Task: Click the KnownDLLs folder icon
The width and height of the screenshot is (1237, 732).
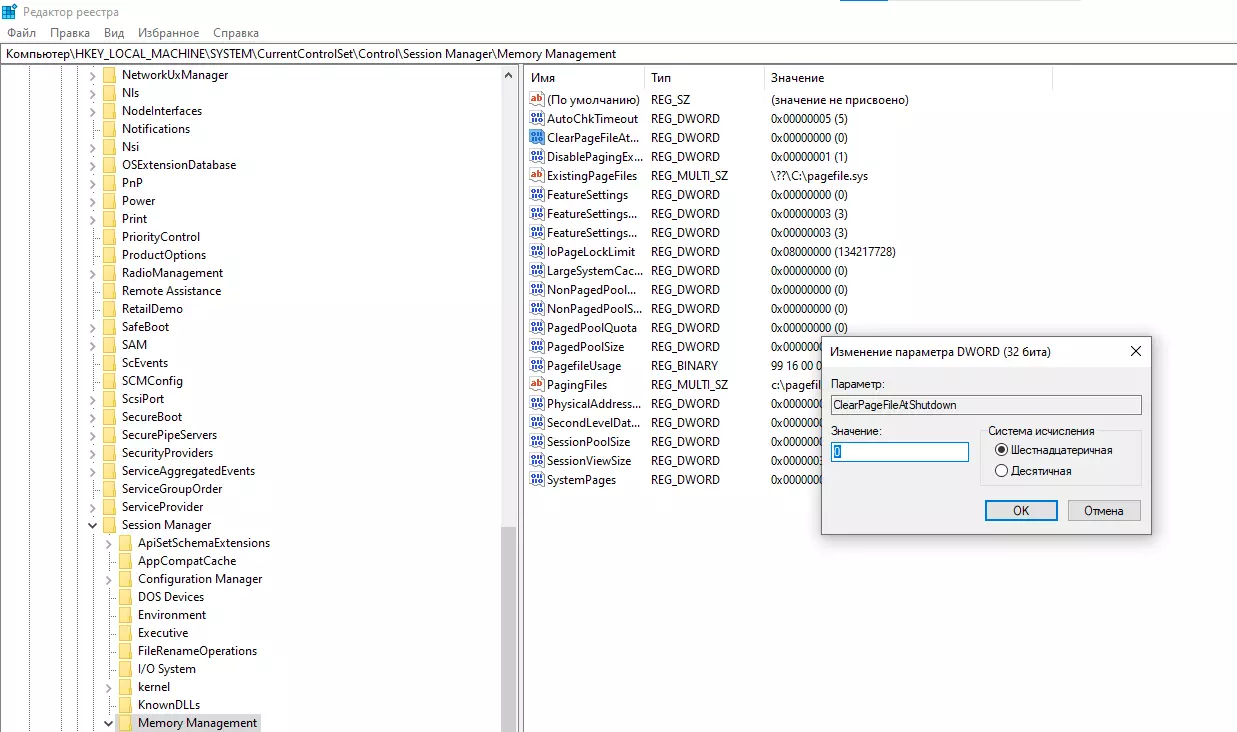Action: pyautogui.click(x=125, y=705)
